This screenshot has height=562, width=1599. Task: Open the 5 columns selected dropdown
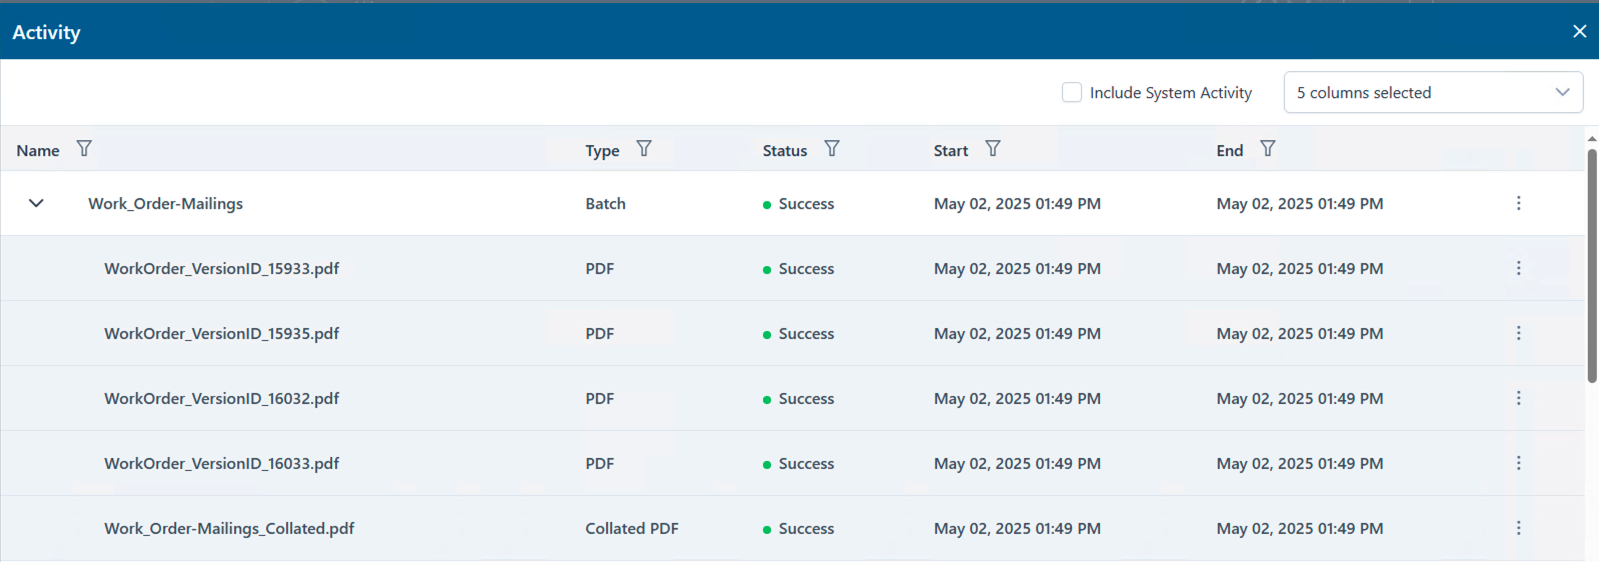tap(1433, 92)
